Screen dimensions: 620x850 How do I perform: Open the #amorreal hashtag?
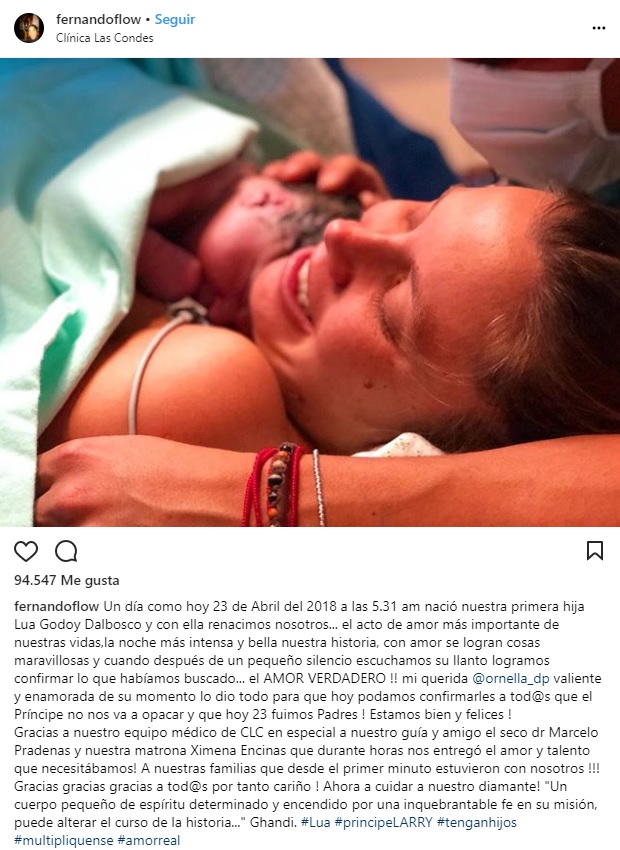click(148, 841)
